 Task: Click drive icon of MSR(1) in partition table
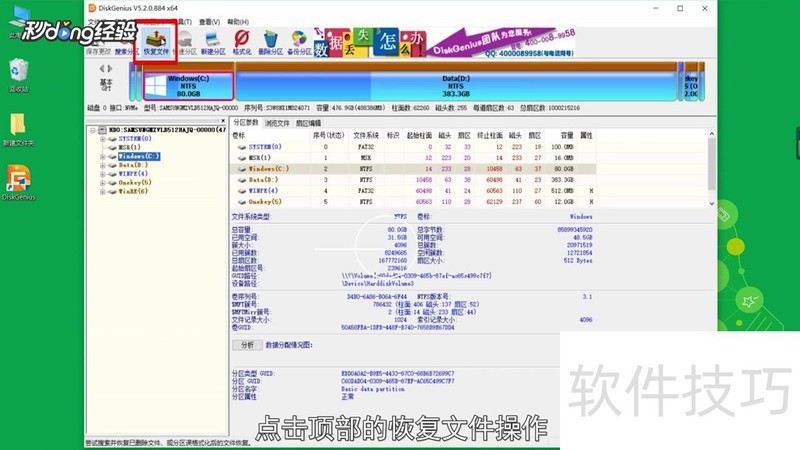[242, 158]
